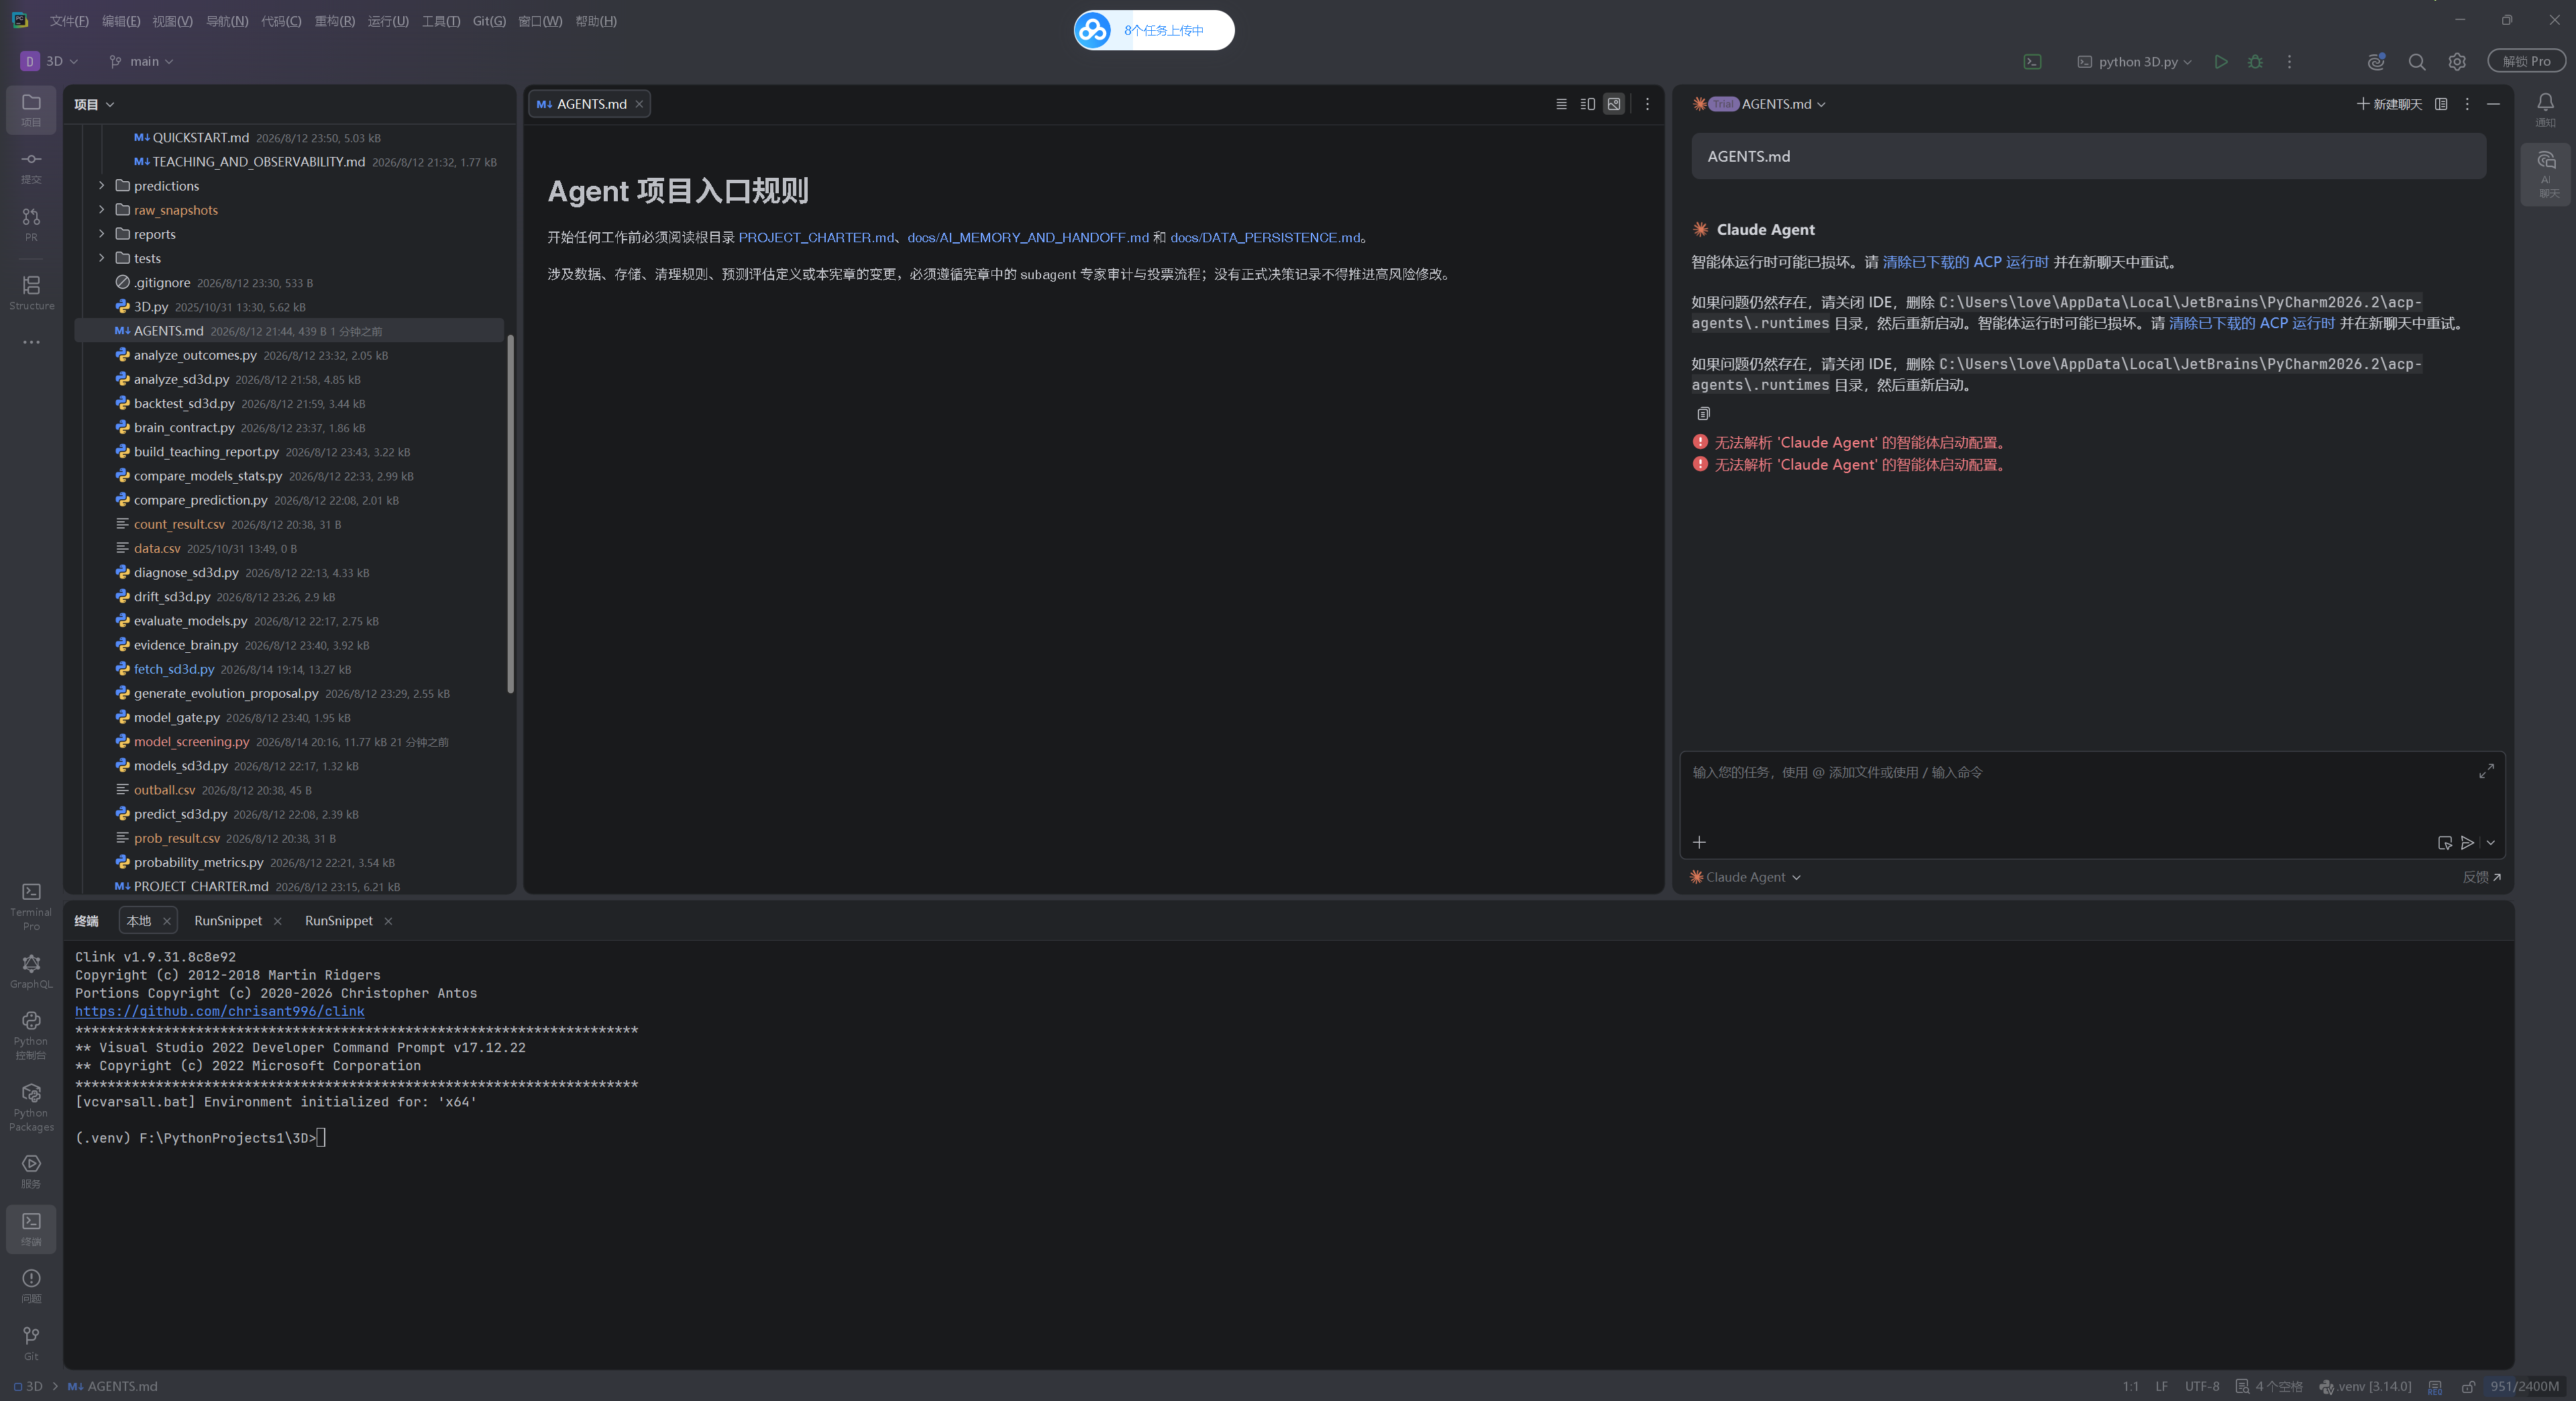Open the Project tool window icon
Screen dimensions: 2576x1401
31,109
